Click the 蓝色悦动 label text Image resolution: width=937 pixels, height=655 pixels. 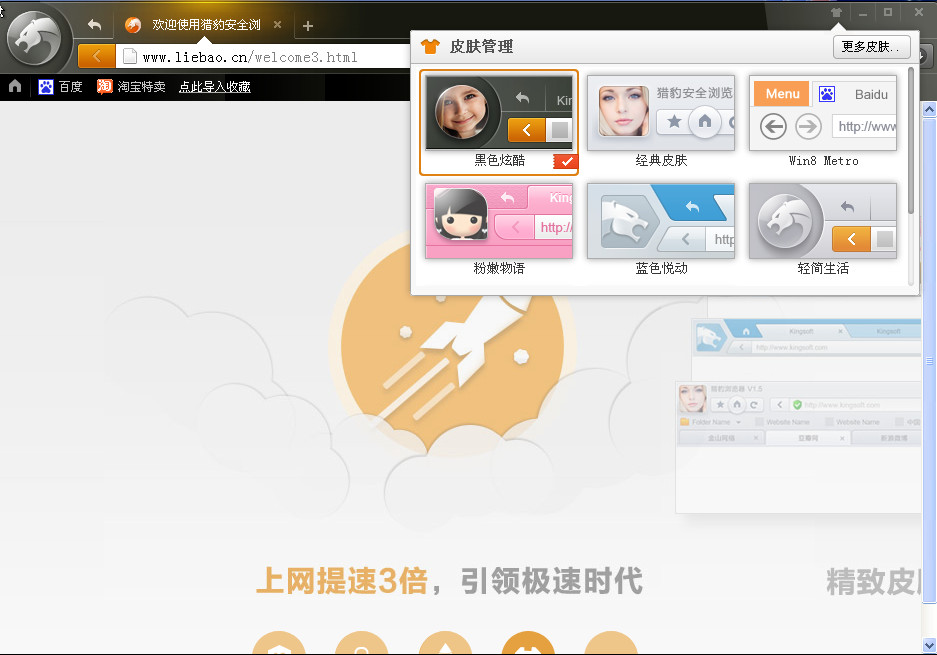[661, 268]
